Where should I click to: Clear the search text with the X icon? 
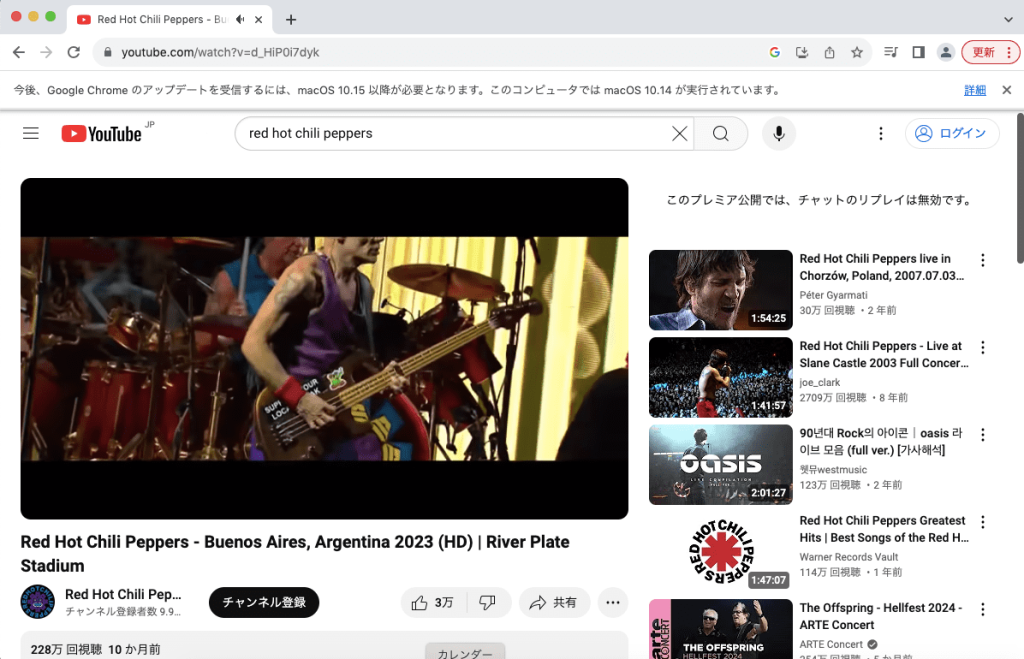pos(679,133)
